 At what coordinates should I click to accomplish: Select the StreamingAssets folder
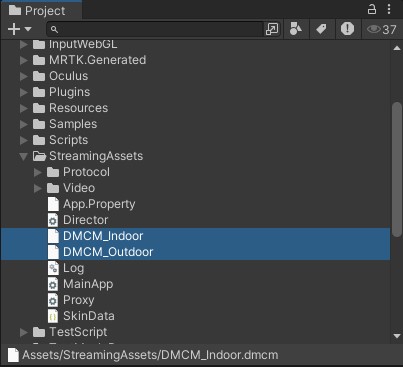point(96,156)
